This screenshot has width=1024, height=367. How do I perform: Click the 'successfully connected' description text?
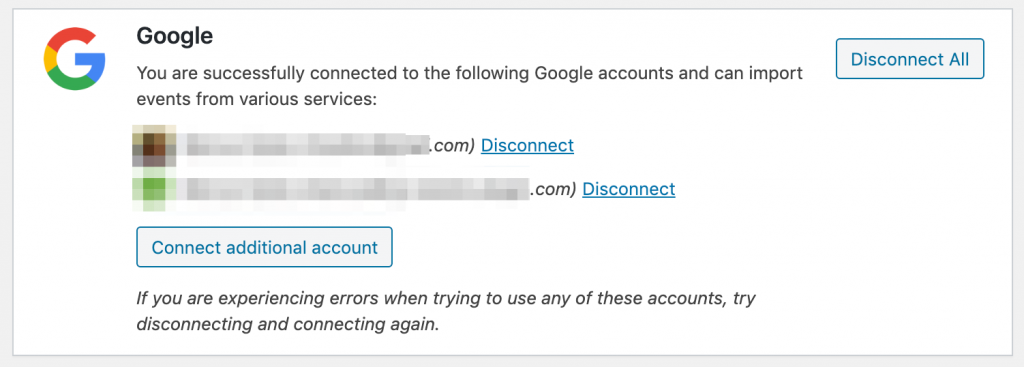click(x=470, y=87)
